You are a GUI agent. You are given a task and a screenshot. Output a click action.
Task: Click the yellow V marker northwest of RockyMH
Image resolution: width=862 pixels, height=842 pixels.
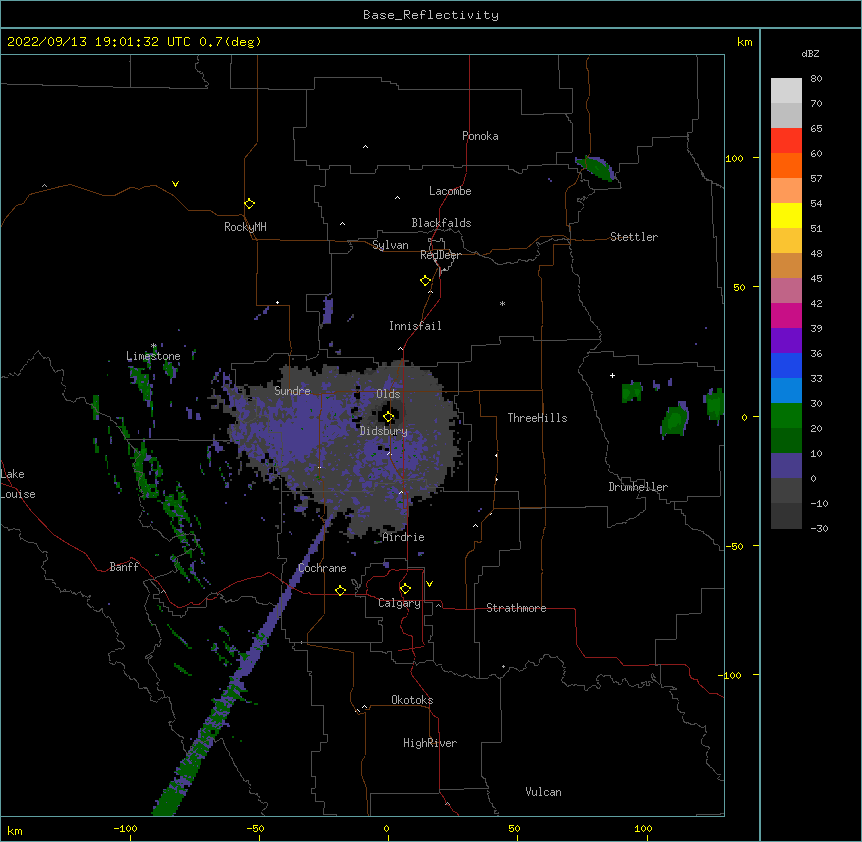[x=175, y=184]
